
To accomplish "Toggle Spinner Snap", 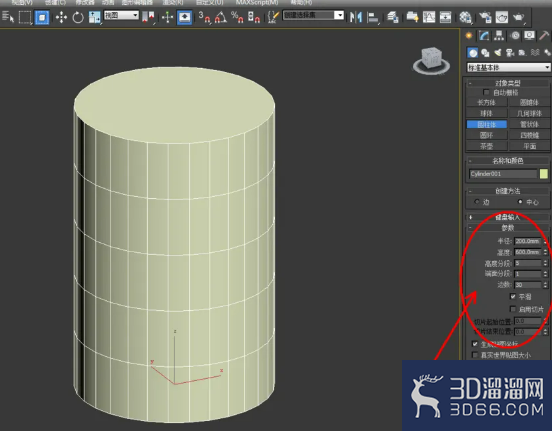I will coord(254,17).
